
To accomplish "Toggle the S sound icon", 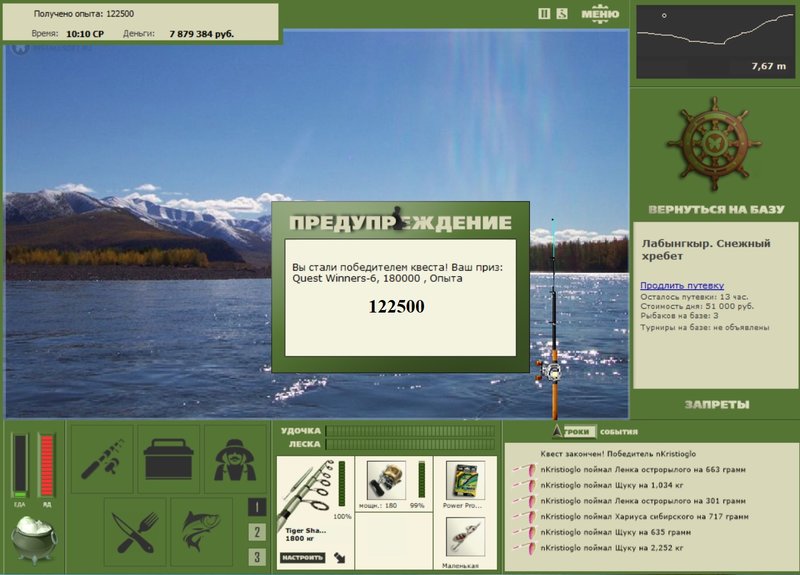I will click(562, 14).
